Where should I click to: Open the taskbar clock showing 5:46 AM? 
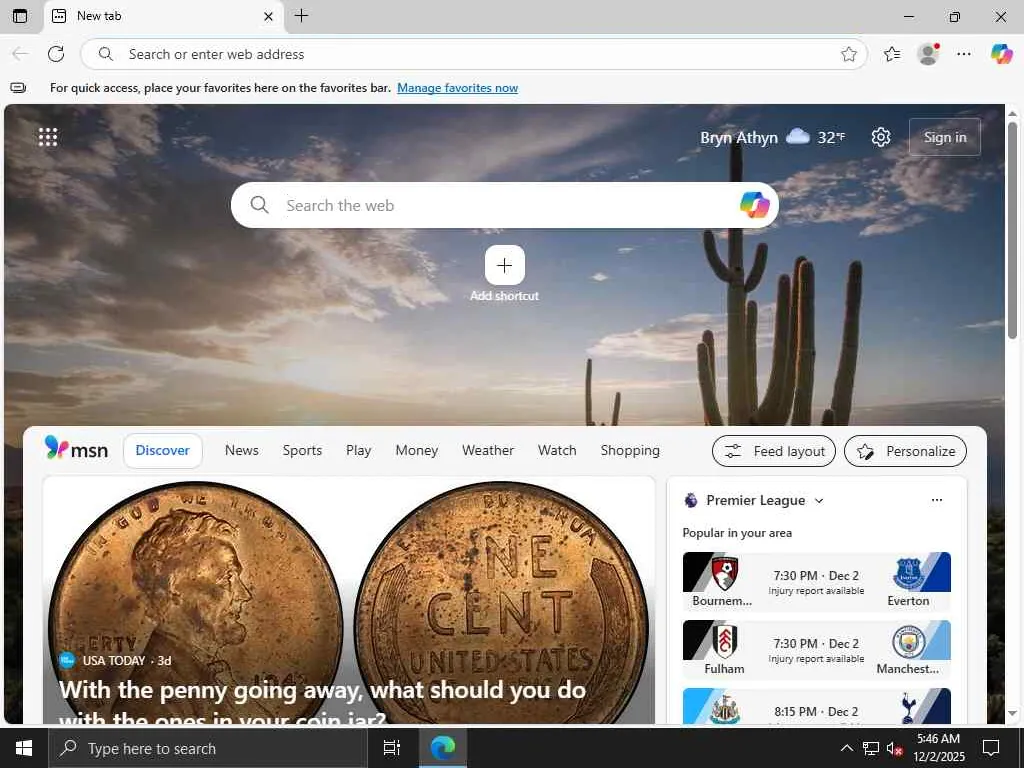[938, 748]
